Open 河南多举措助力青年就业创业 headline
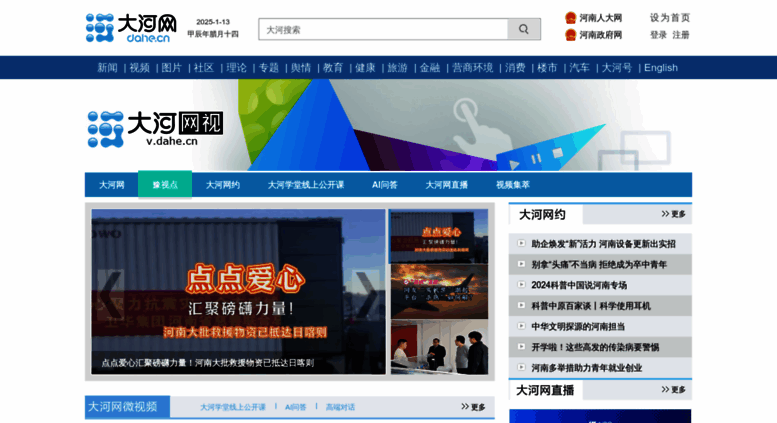This screenshot has height=423, width=777. click(587, 368)
